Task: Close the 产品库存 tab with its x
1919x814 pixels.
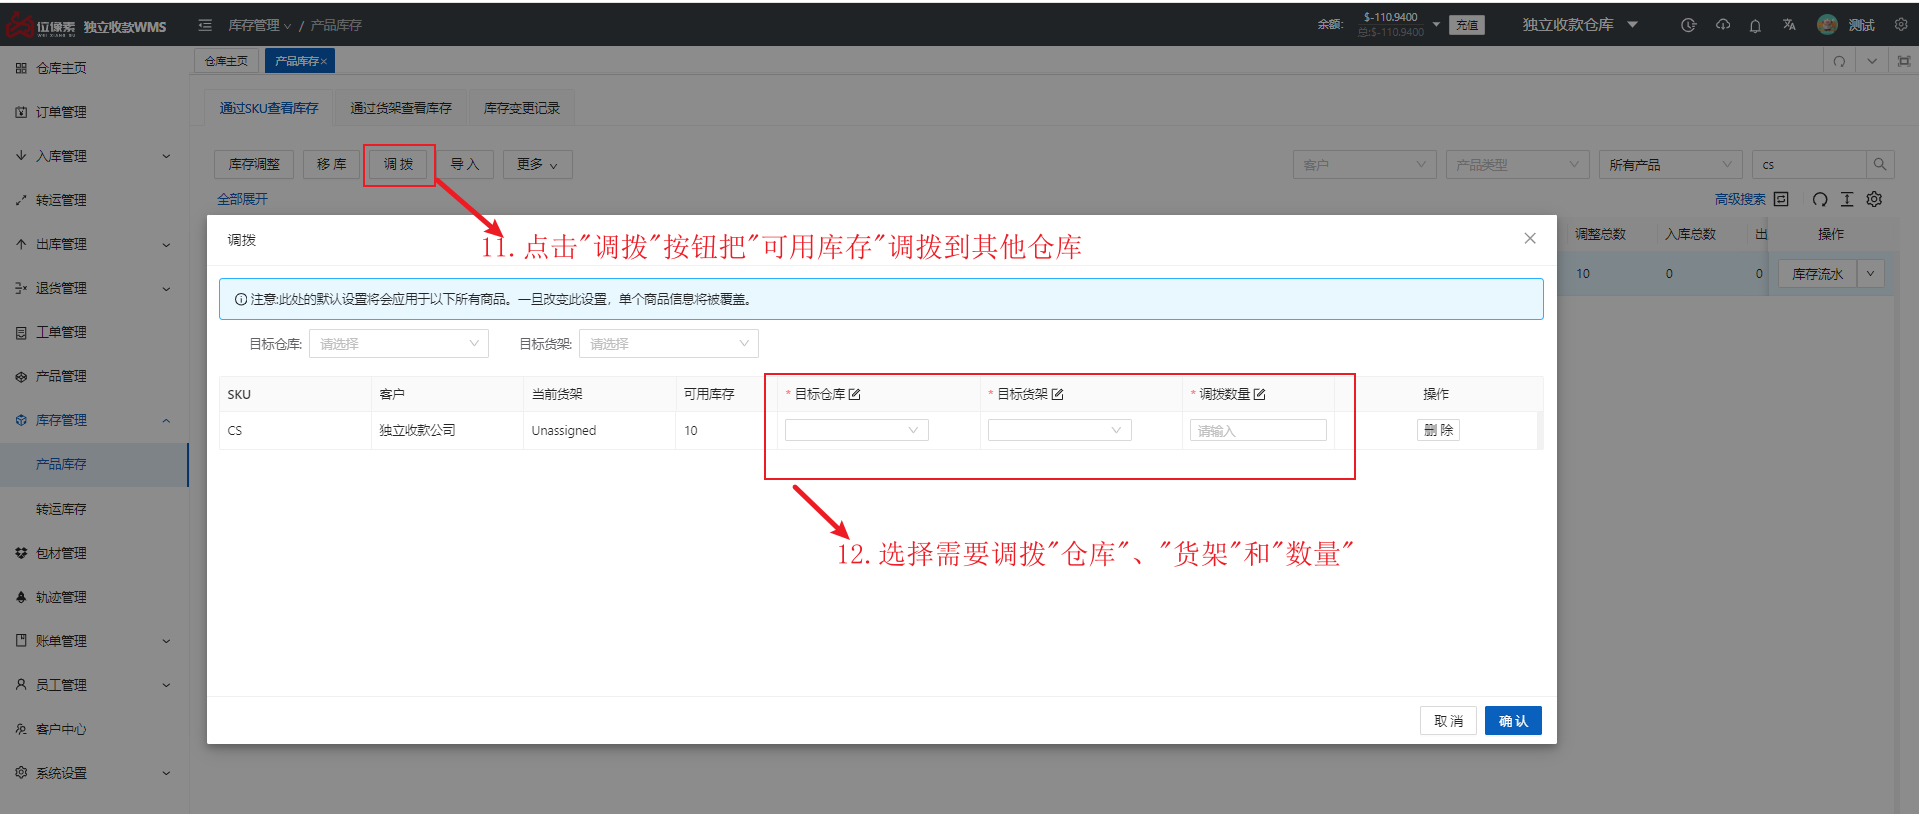Action: click(x=324, y=62)
